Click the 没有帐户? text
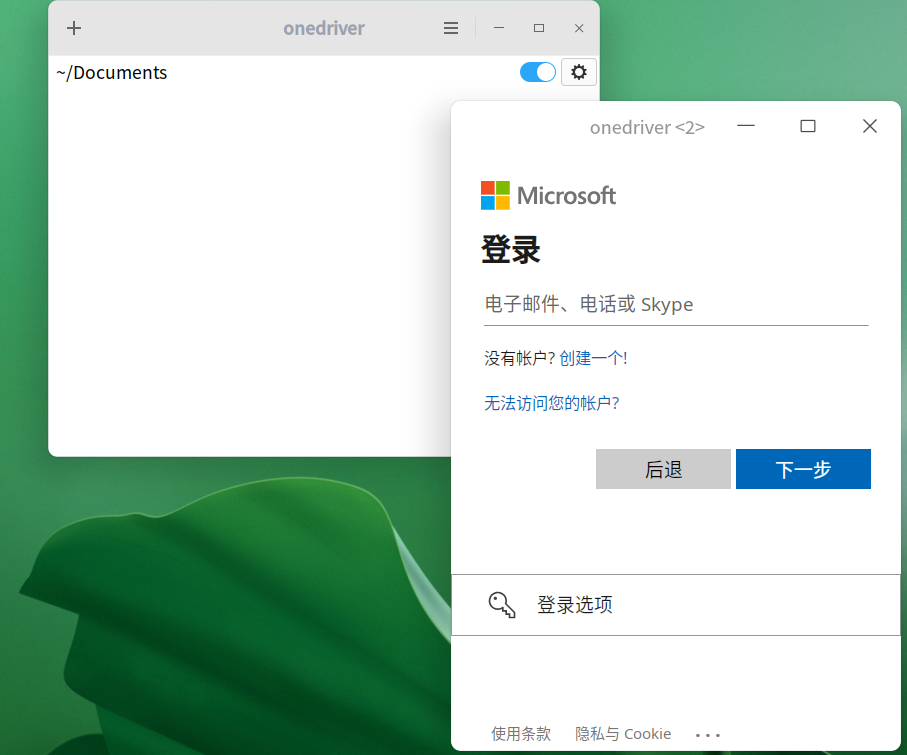The image size is (907, 755). 519,358
